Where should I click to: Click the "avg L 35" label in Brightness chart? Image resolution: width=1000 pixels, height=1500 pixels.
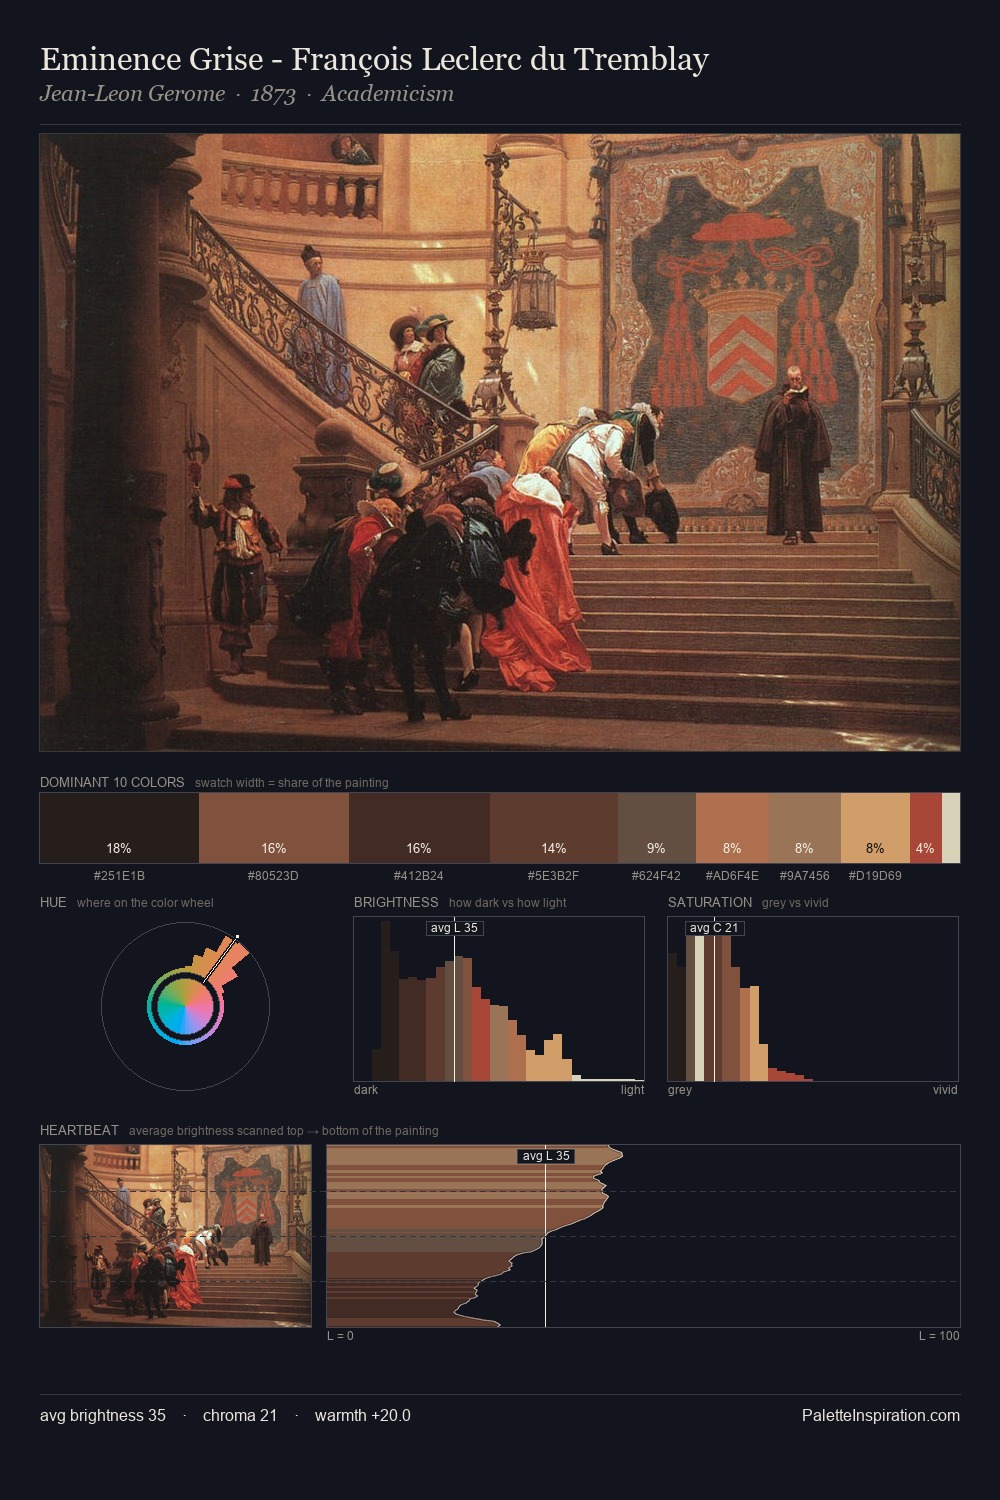click(454, 928)
